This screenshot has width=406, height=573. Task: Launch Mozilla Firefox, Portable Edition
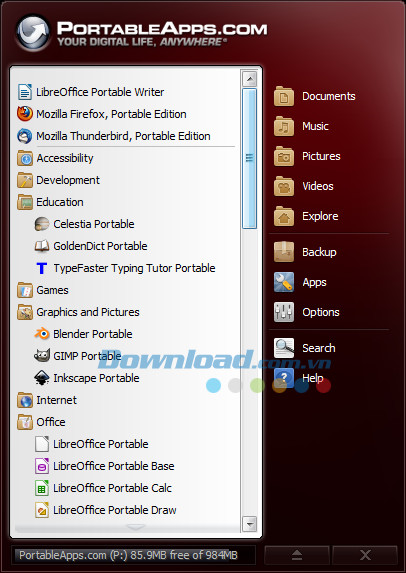click(x=102, y=114)
